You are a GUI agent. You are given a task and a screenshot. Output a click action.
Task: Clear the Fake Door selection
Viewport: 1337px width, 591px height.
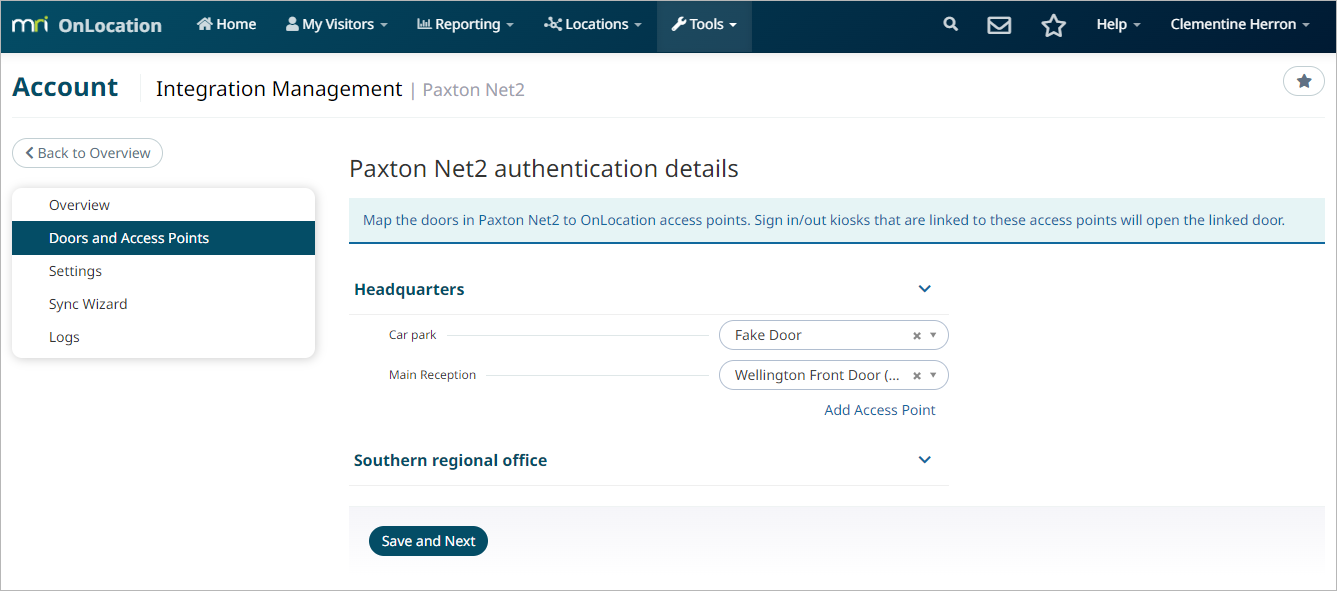click(x=916, y=336)
